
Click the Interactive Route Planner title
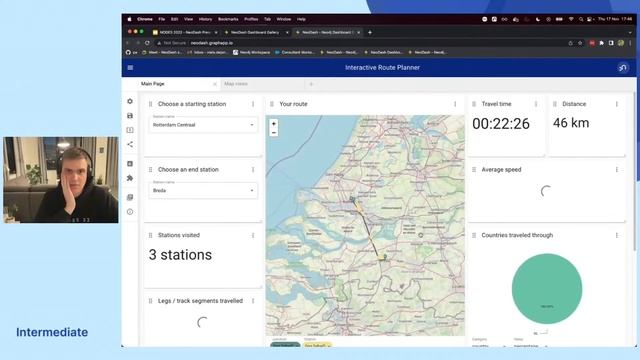click(382, 68)
